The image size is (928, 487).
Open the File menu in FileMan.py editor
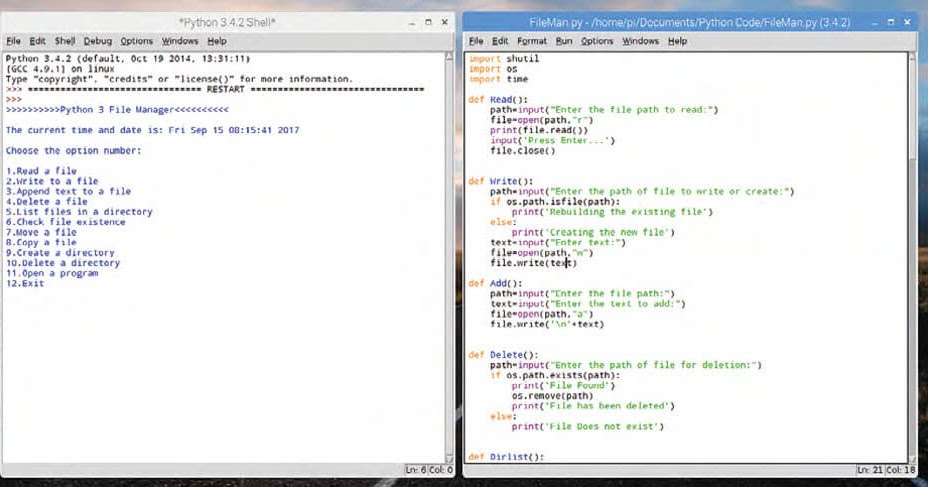pos(476,41)
